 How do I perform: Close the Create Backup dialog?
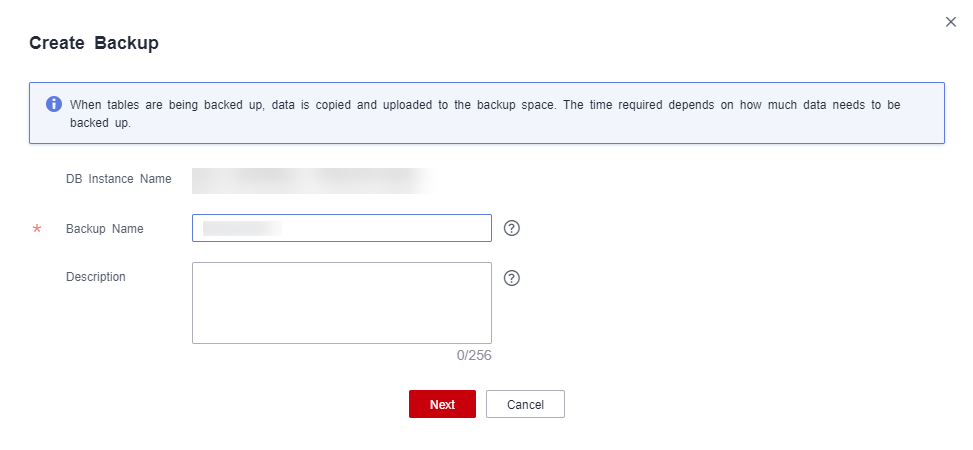[951, 21]
